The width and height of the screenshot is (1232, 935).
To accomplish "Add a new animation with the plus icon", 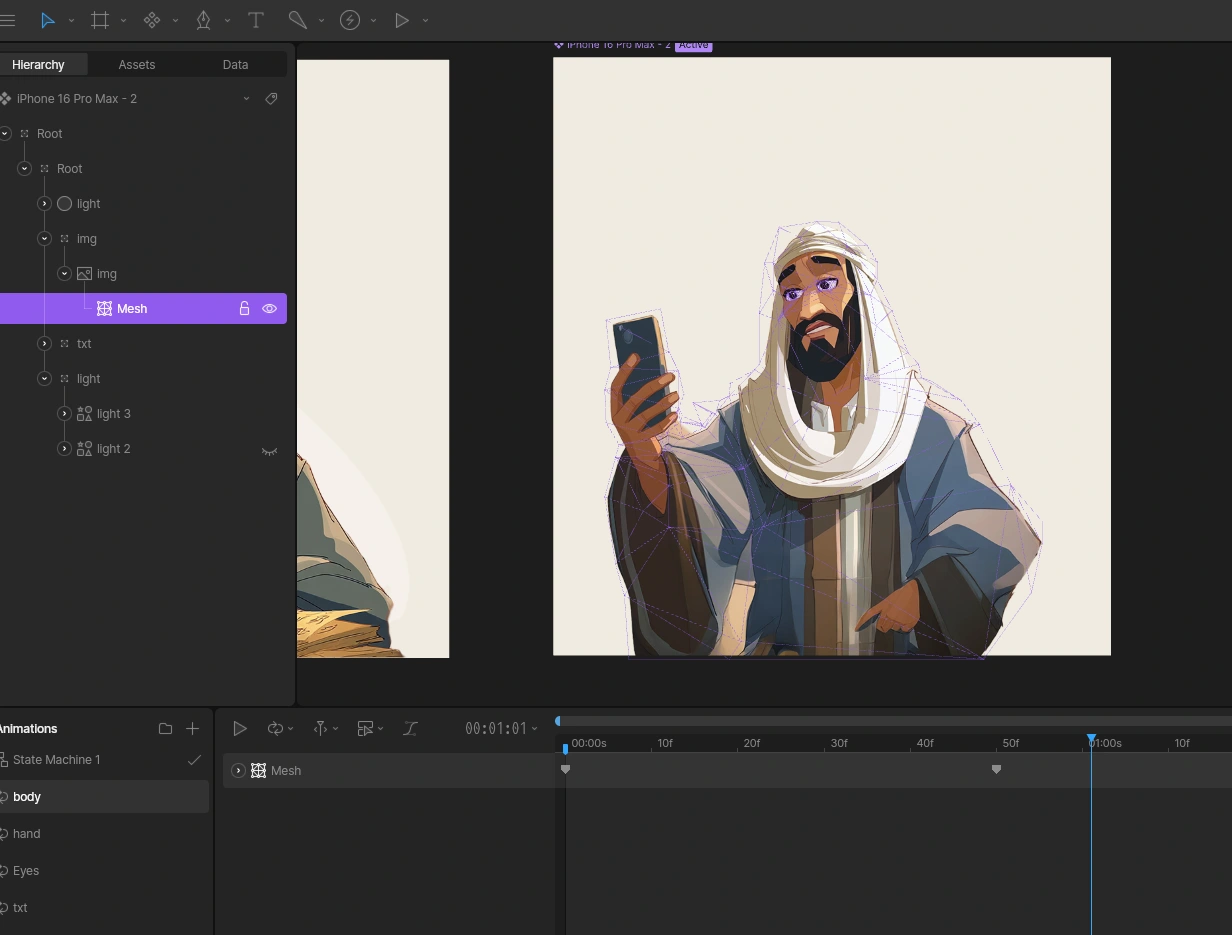I will coord(193,729).
